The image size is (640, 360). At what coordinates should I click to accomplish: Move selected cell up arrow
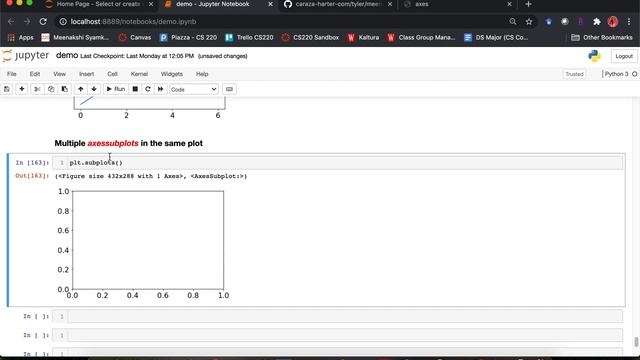coord(80,89)
